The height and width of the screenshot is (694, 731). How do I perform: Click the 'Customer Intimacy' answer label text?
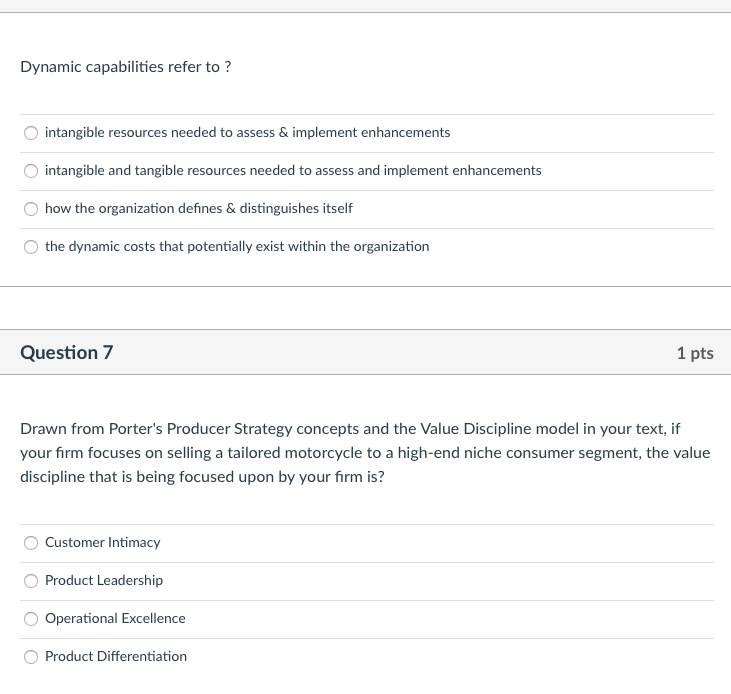[102, 543]
